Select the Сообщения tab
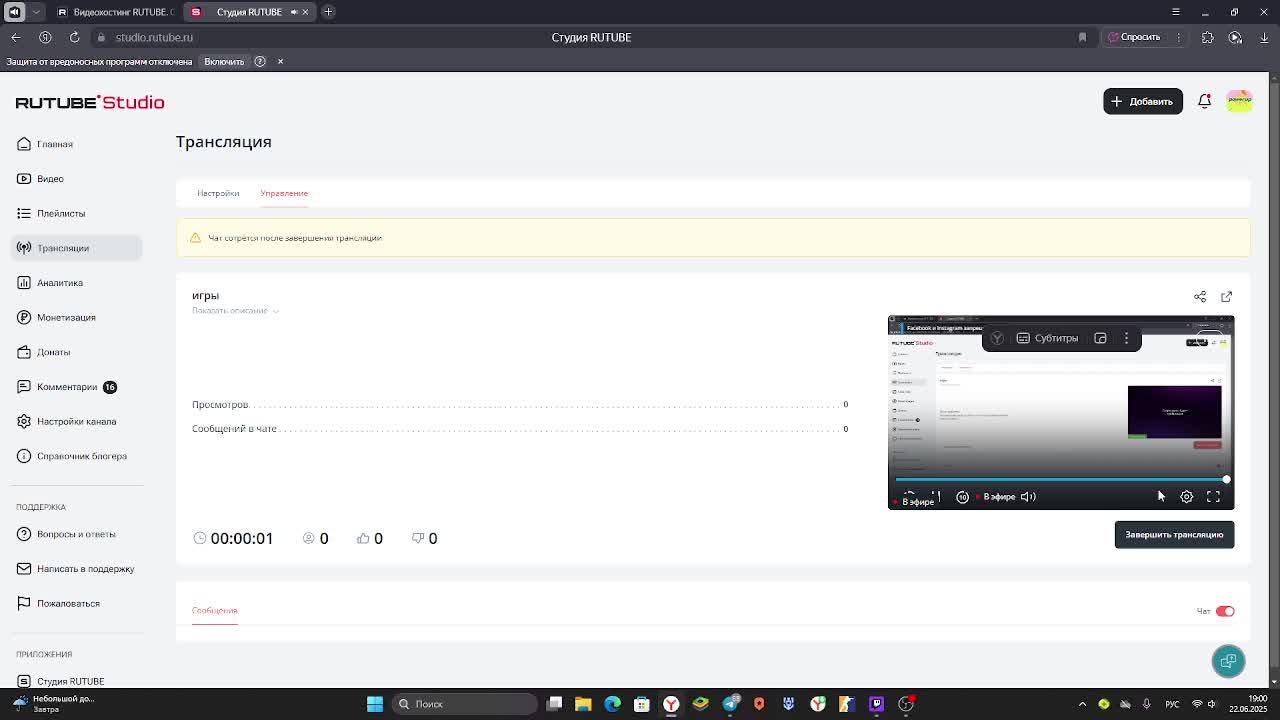1280x720 pixels. click(214, 611)
